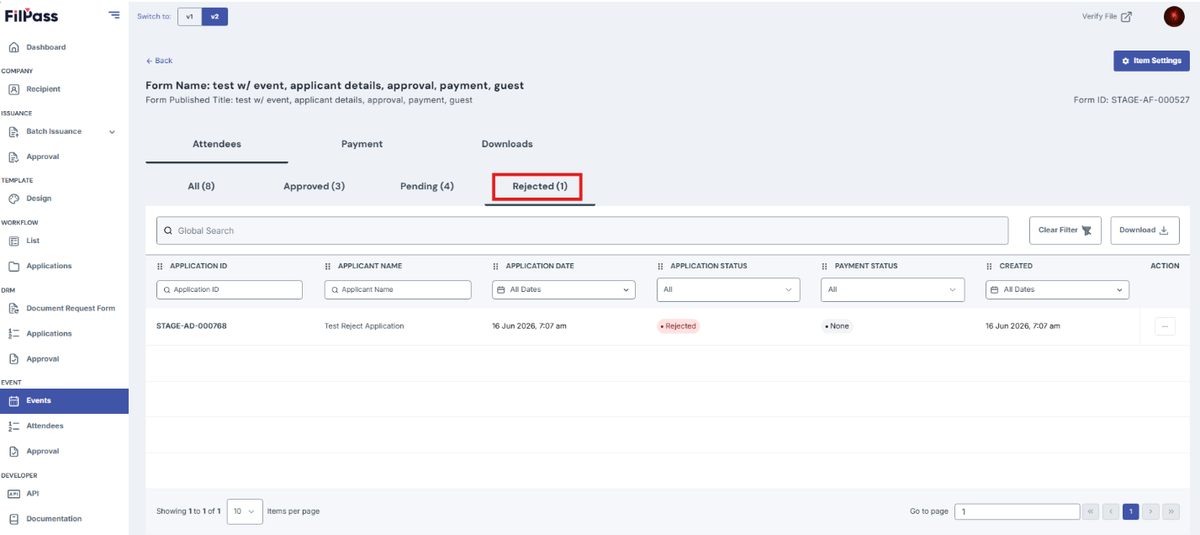Viewport: 1200px width, 535px height.
Task: Select the Attendees tab
Action: tap(217, 144)
